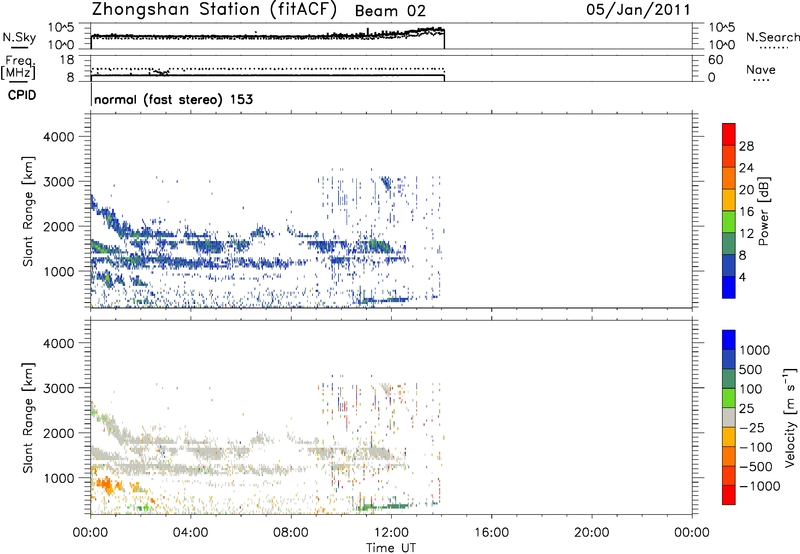Select the text "normal (fast stereo) 153"

pos(173,99)
